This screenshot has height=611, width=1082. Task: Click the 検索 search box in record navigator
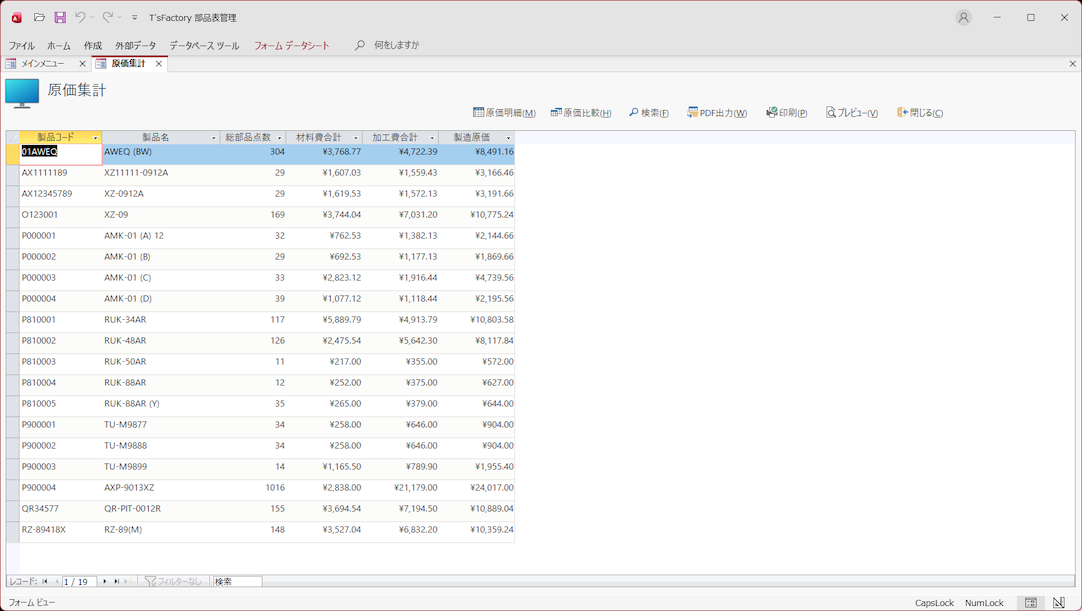237,581
